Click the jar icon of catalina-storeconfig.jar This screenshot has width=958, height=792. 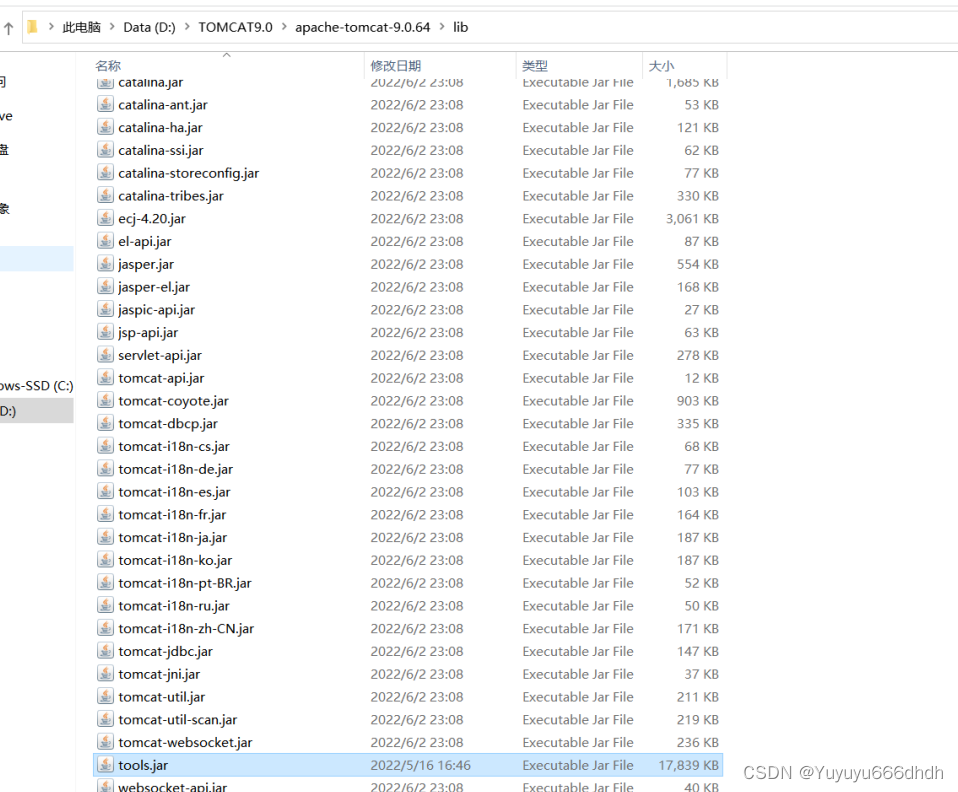pyautogui.click(x=105, y=173)
